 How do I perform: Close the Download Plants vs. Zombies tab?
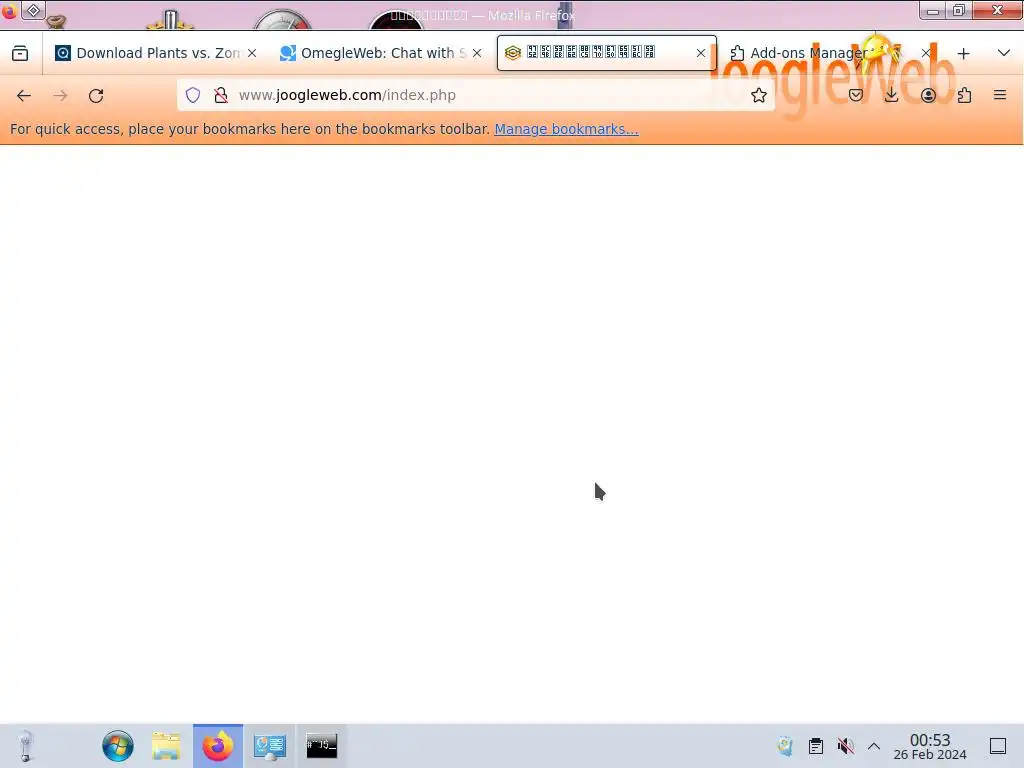point(252,54)
